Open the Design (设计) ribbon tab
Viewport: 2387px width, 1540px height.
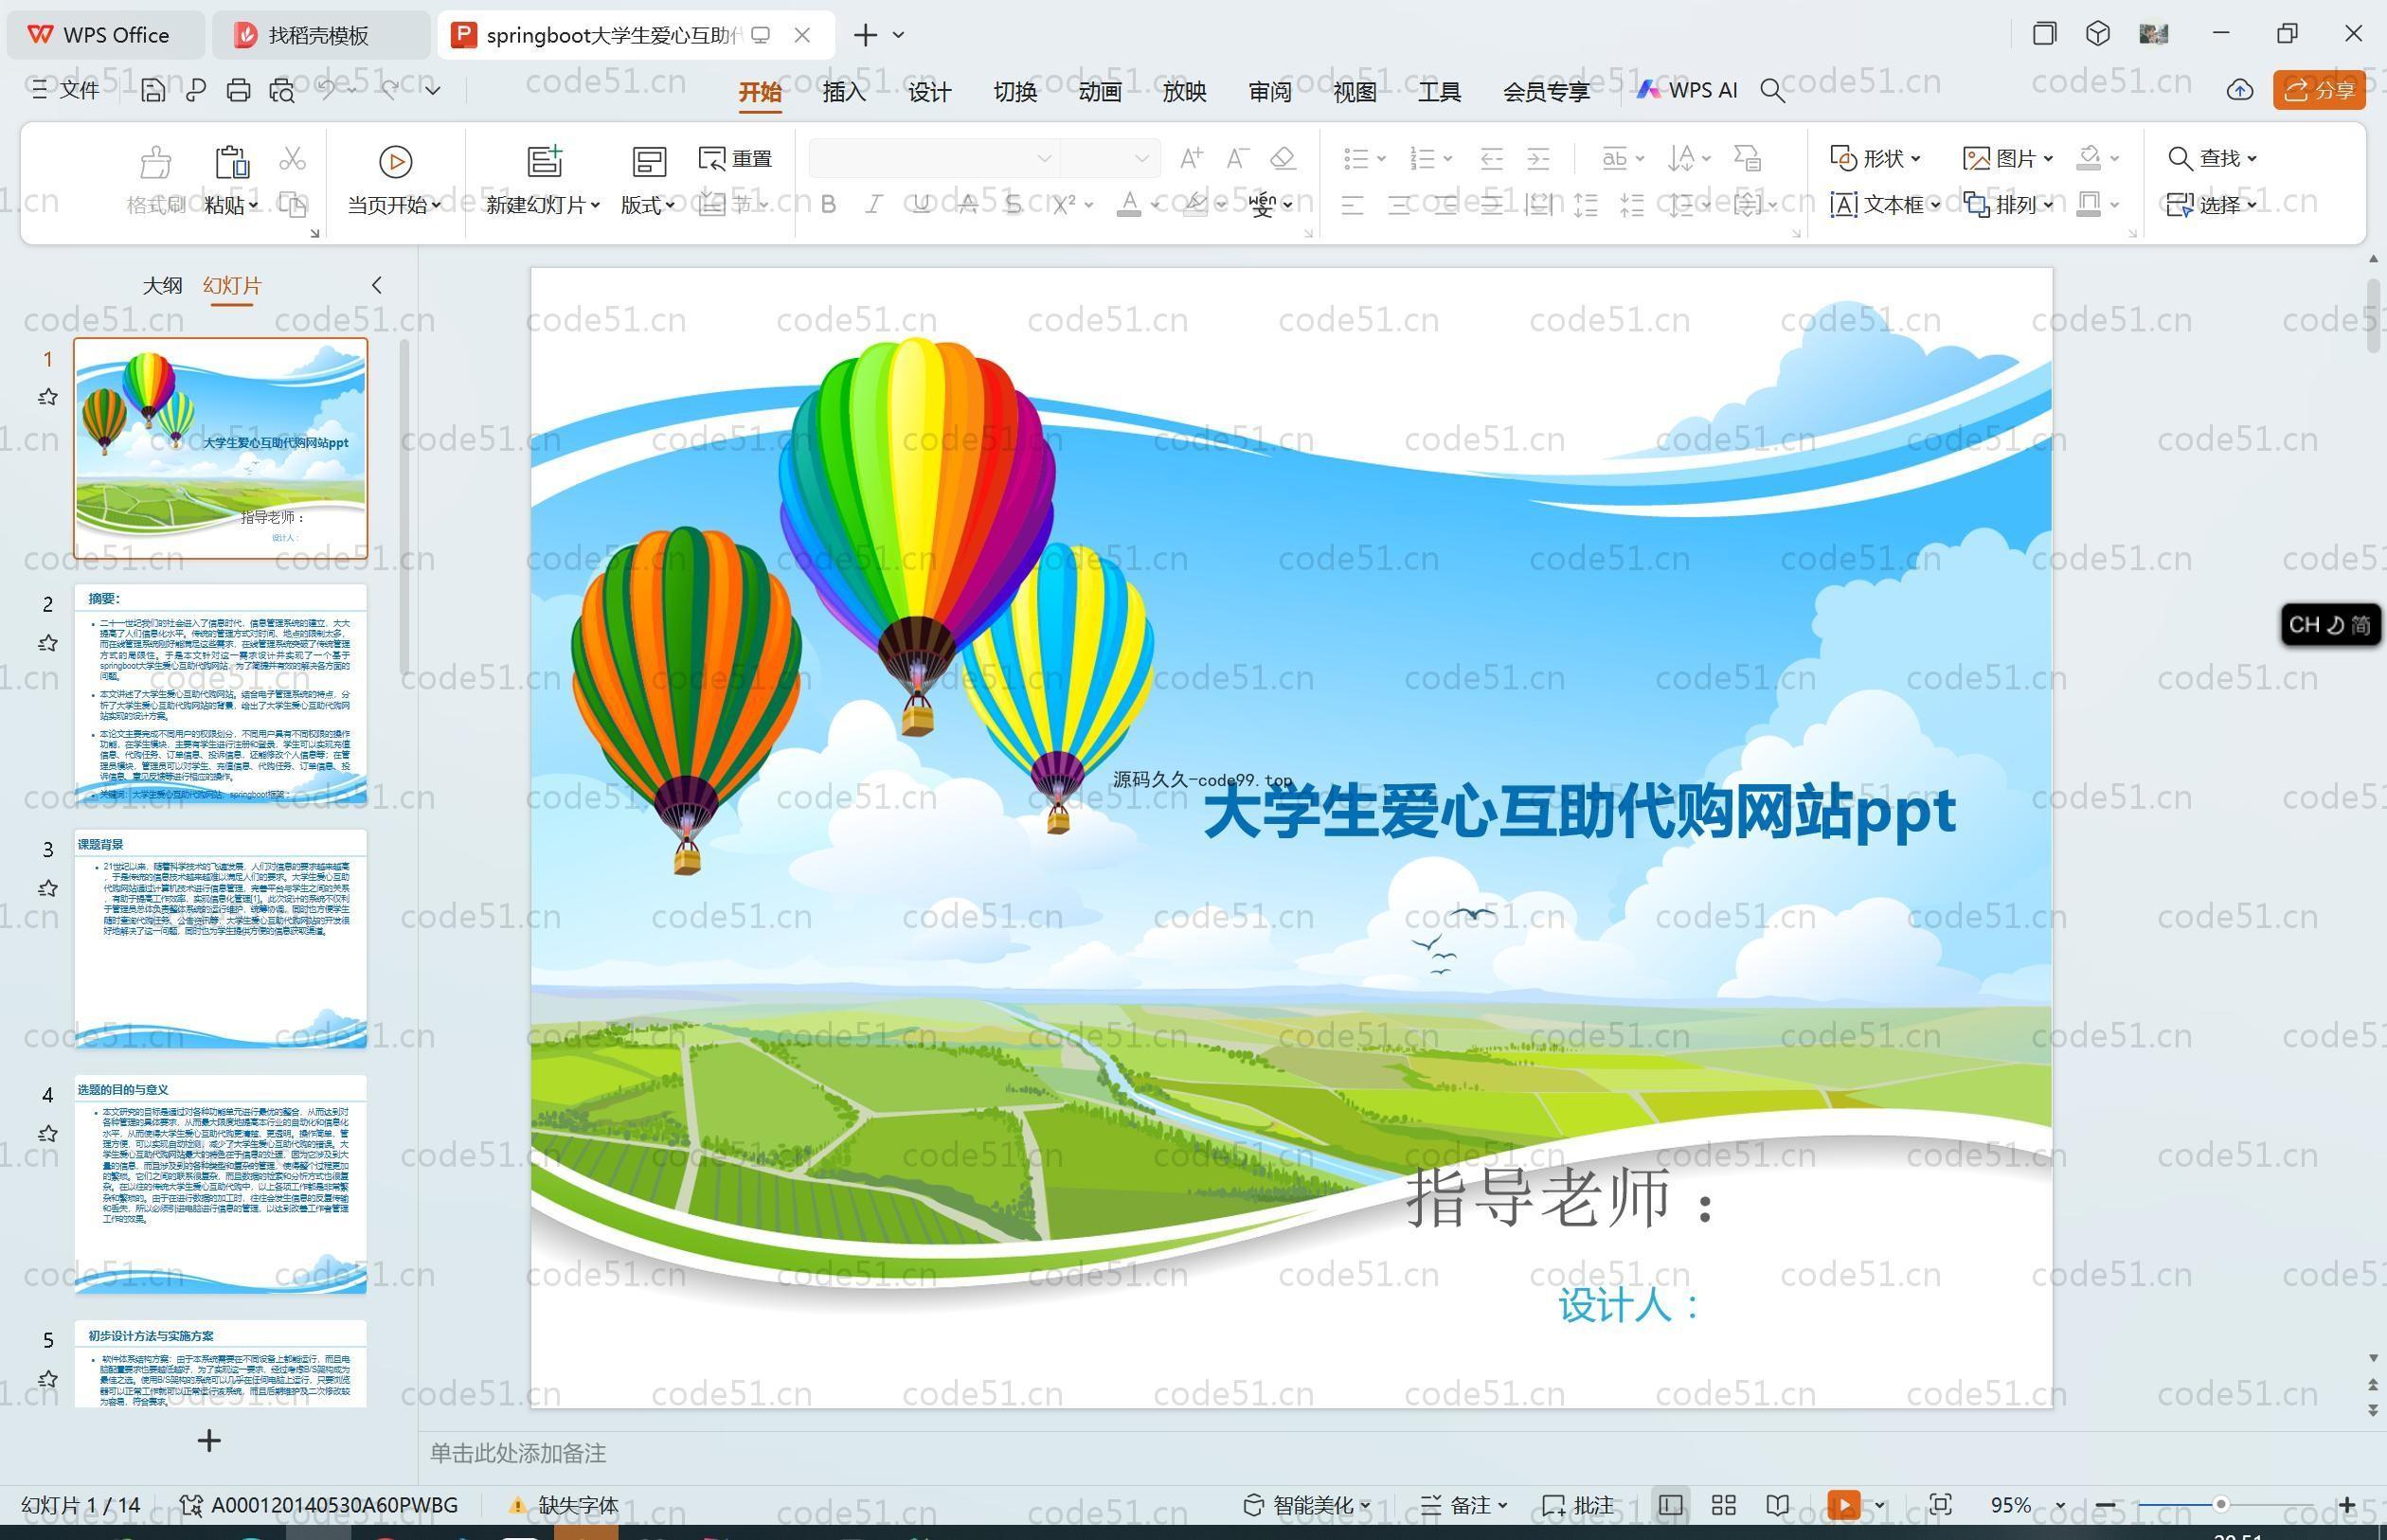929,92
